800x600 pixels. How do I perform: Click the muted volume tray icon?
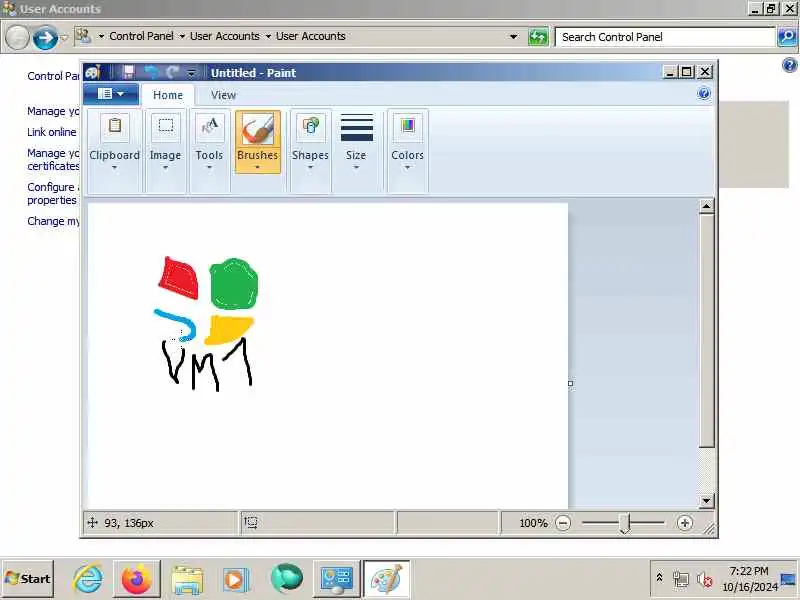point(705,579)
